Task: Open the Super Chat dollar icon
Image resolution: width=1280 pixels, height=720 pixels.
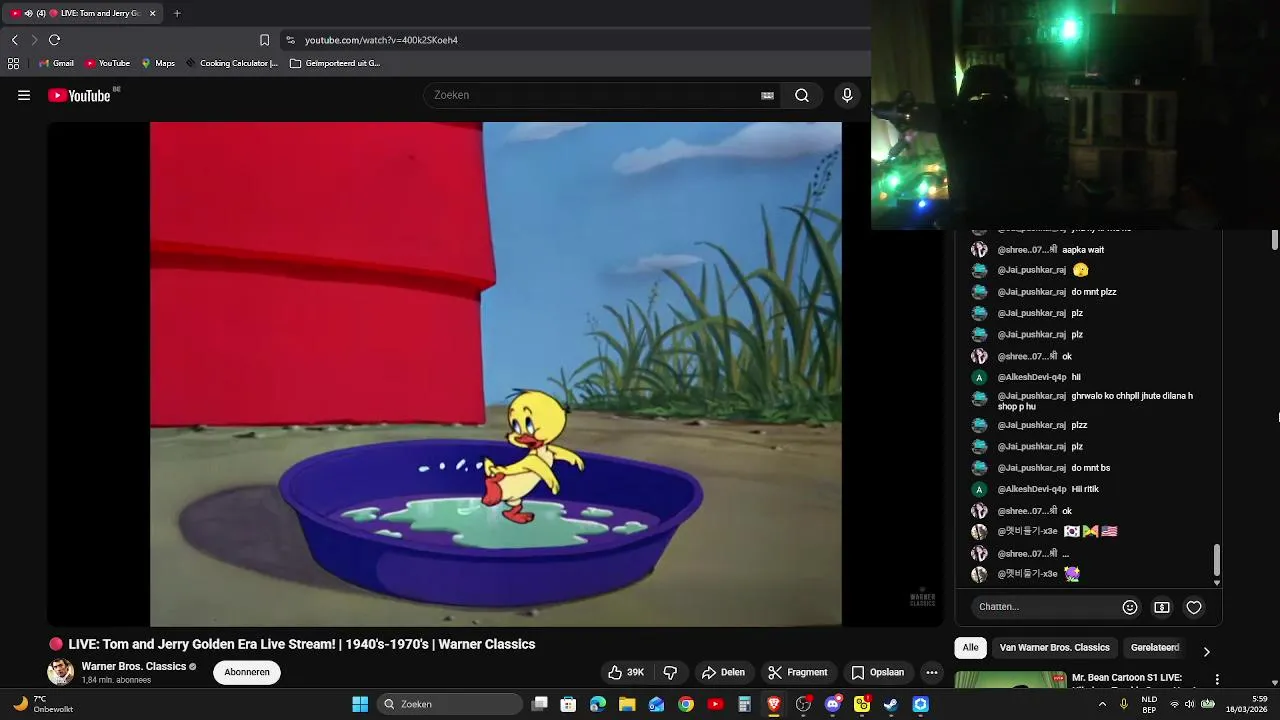Action: point(1162,607)
